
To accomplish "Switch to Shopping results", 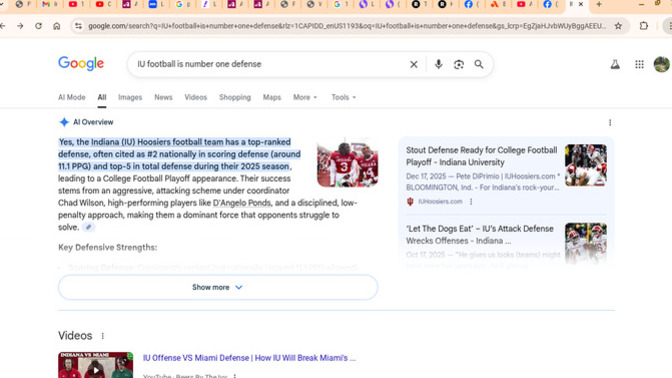I will (x=235, y=97).
